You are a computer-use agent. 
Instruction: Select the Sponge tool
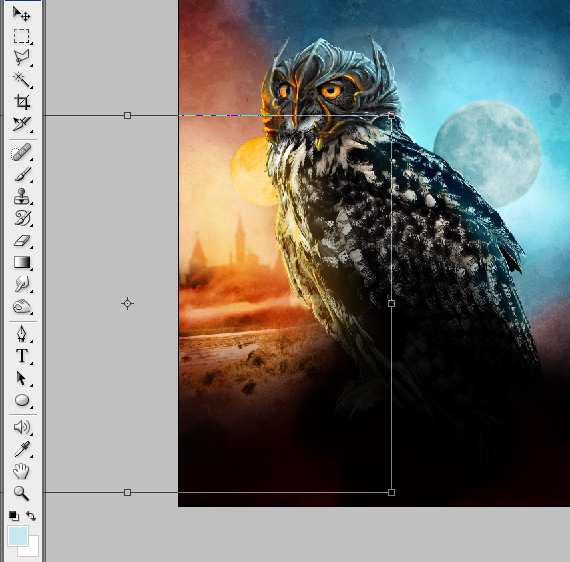(21, 306)
